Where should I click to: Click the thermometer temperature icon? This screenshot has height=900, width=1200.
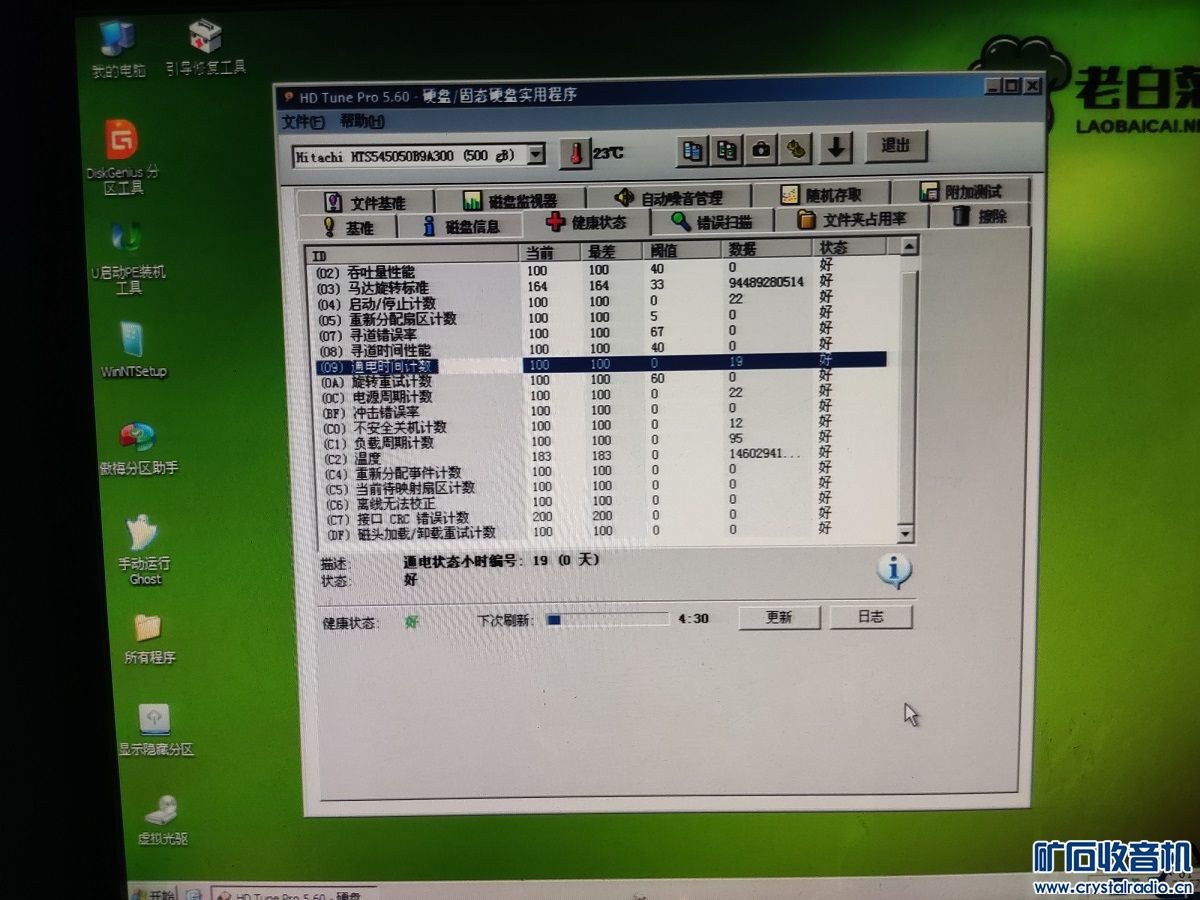pyautogui.click(x=575, y=153)
